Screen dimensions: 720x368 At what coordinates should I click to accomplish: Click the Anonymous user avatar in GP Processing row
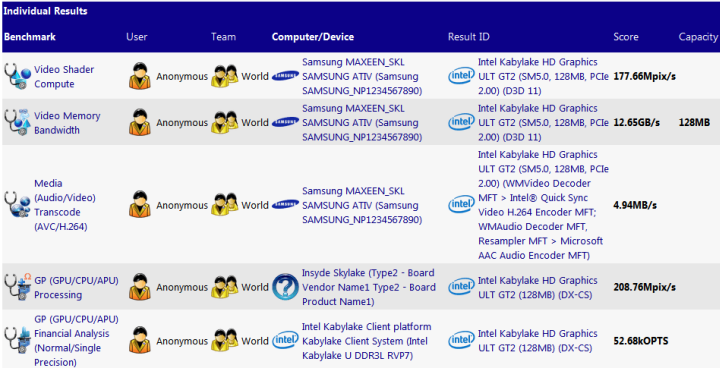(140, 287)
